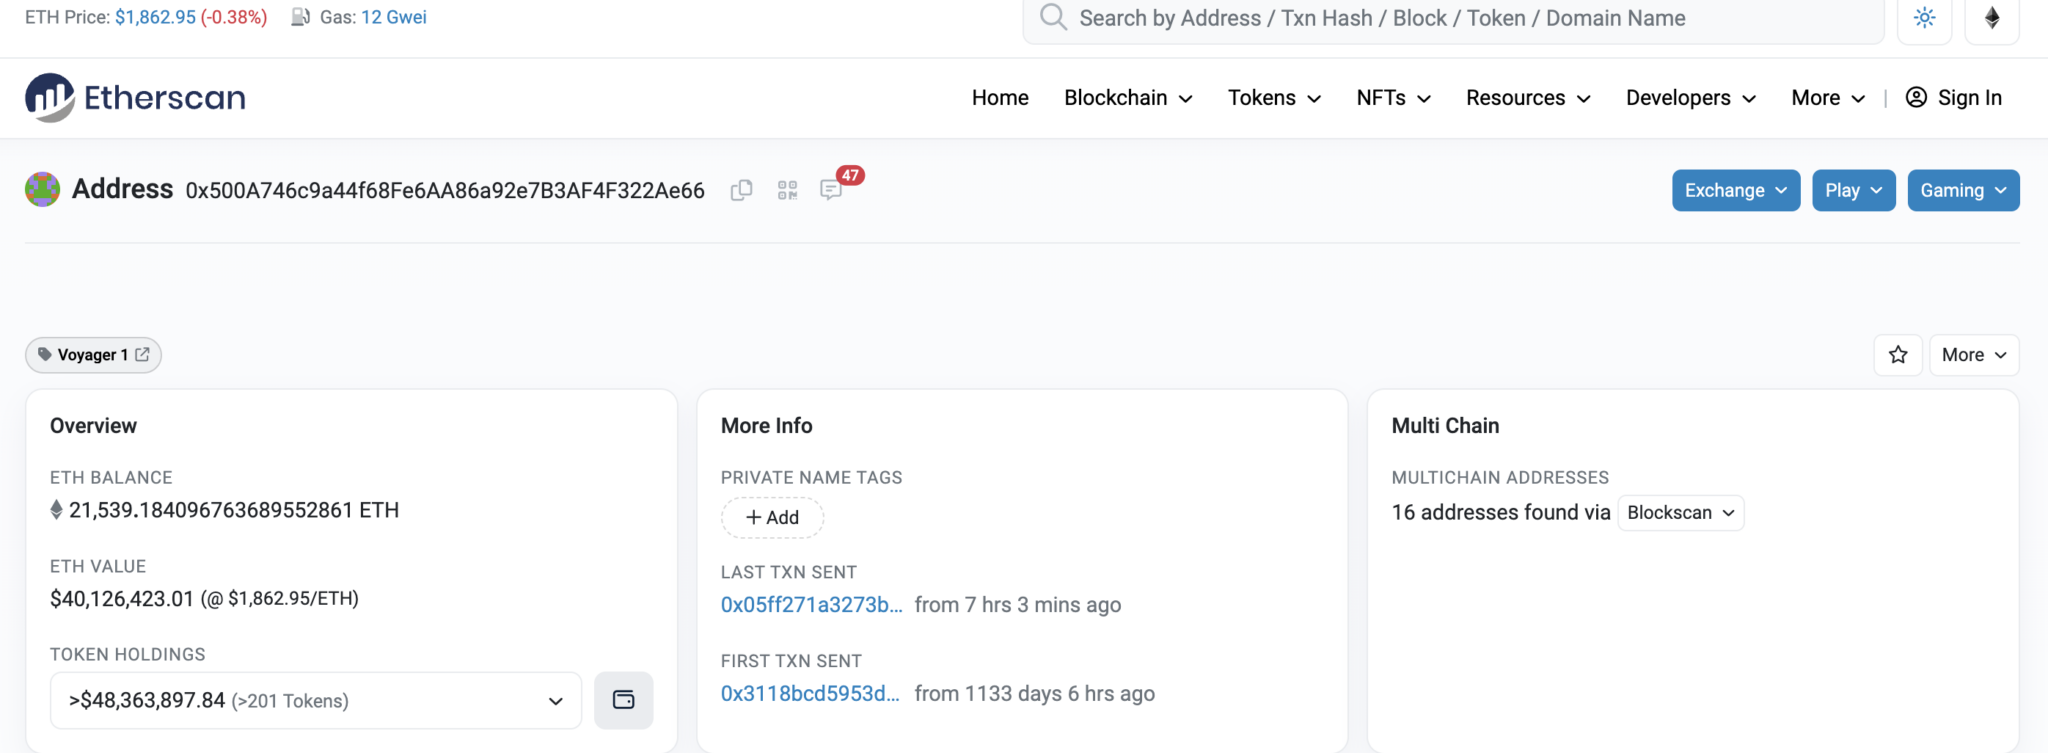Screen dimensions: 2048x753
Task: Expand the Exchange dropdown
Action: 1736,190
